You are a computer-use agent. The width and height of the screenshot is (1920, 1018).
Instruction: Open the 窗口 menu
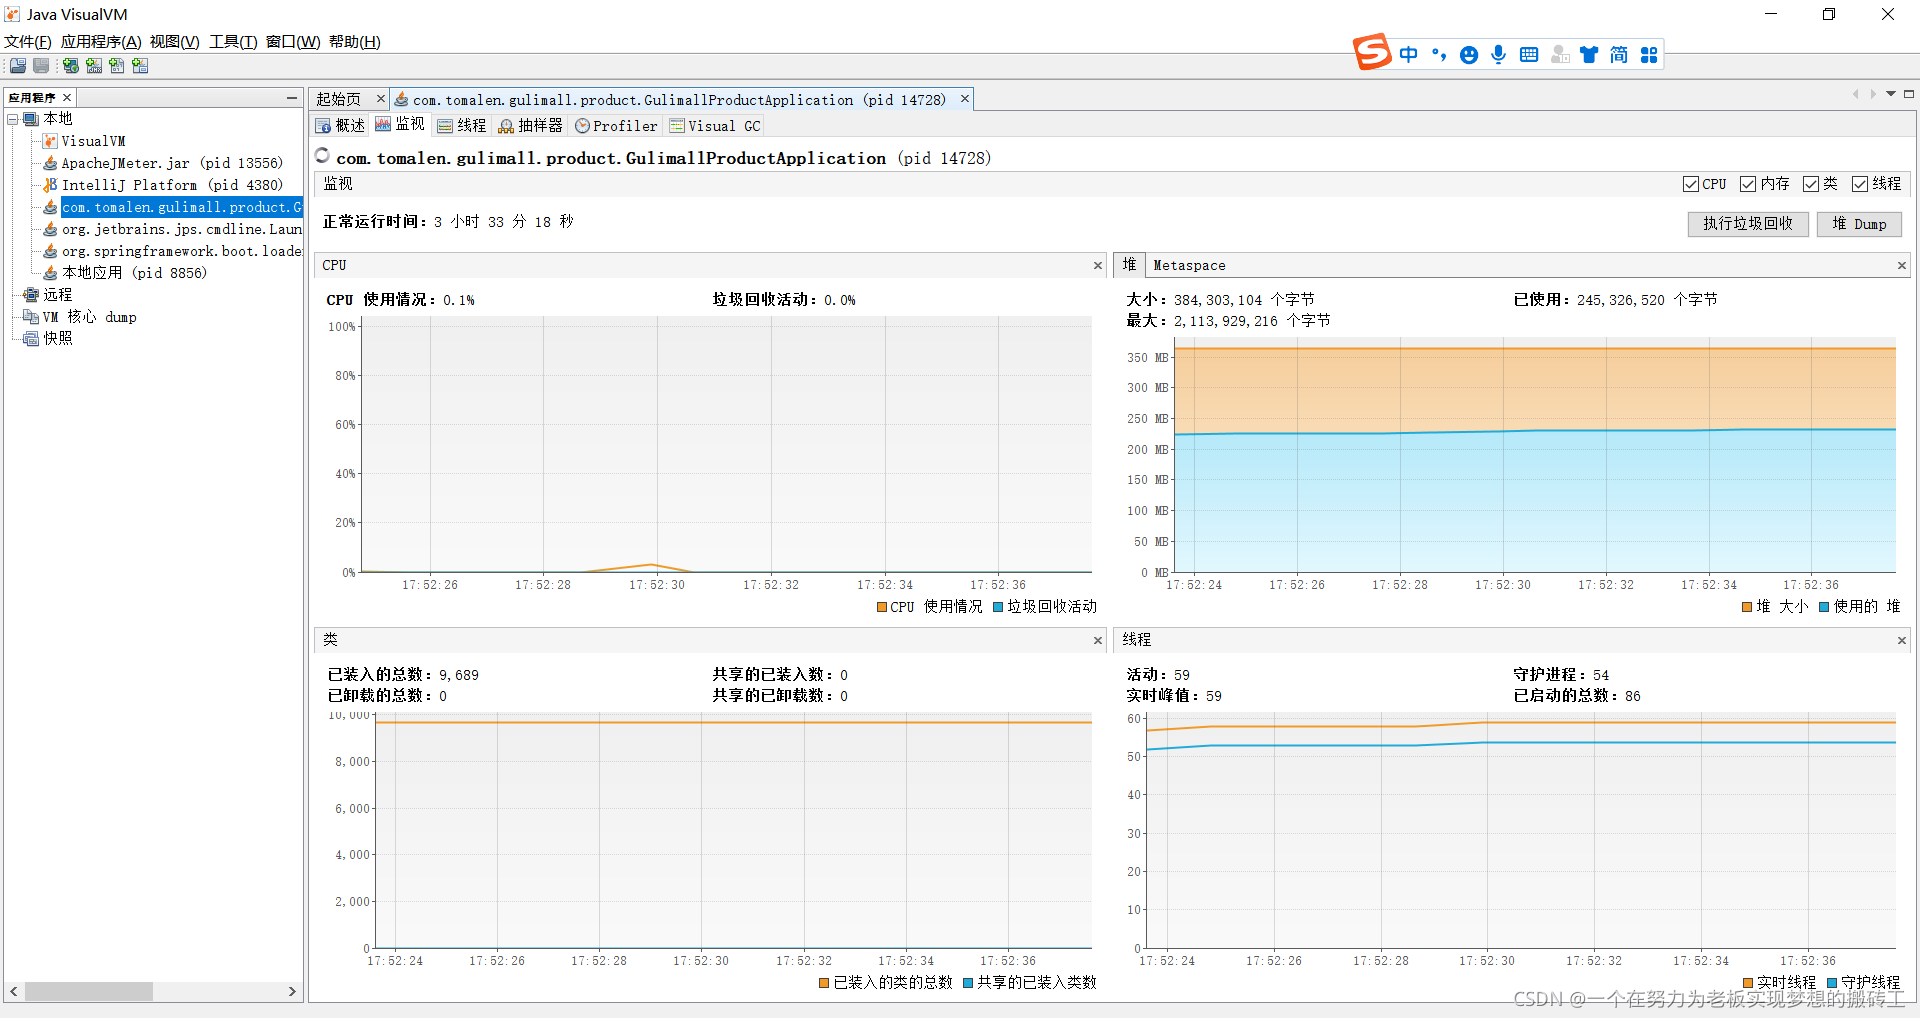(x=293, y=42)
